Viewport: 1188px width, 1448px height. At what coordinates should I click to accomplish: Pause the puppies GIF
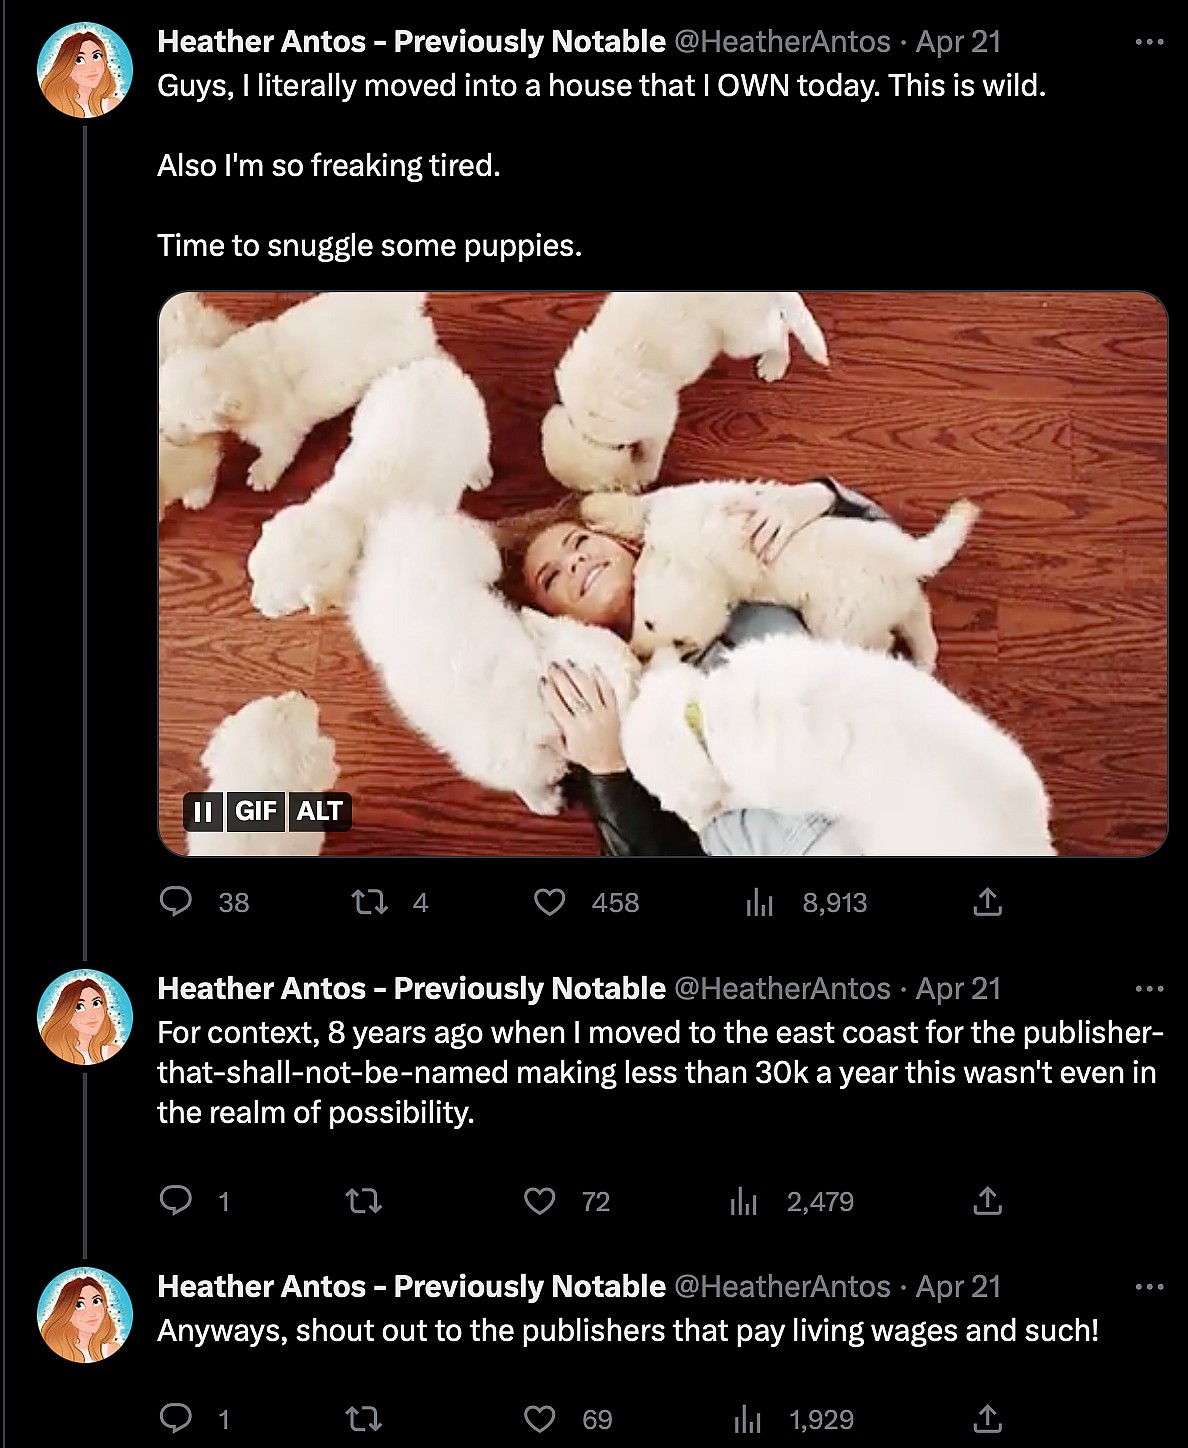pyautogui.click(x=203, y=811)
